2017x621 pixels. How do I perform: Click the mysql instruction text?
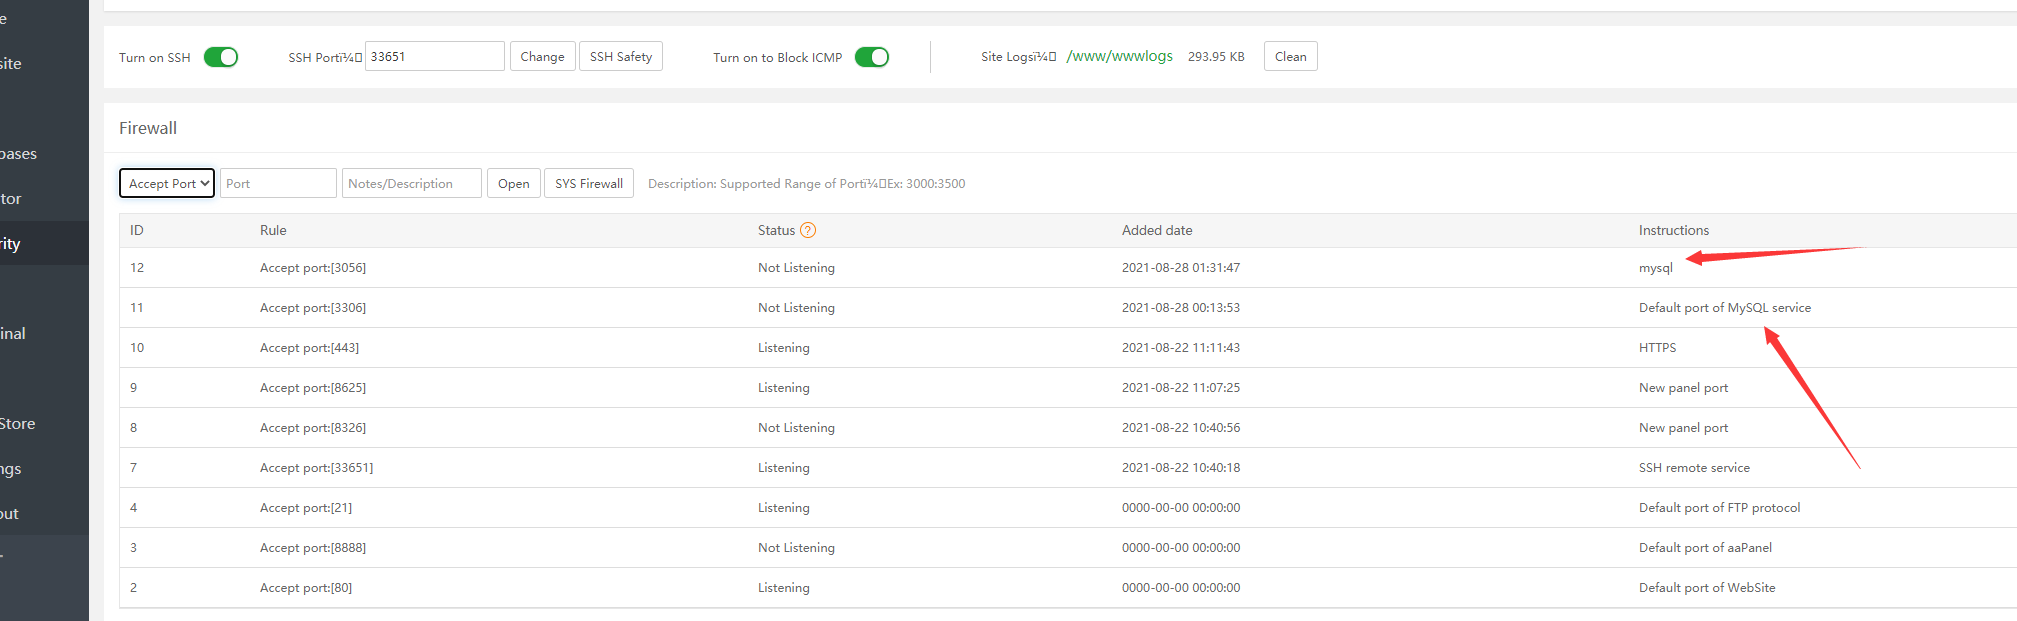1656,268
